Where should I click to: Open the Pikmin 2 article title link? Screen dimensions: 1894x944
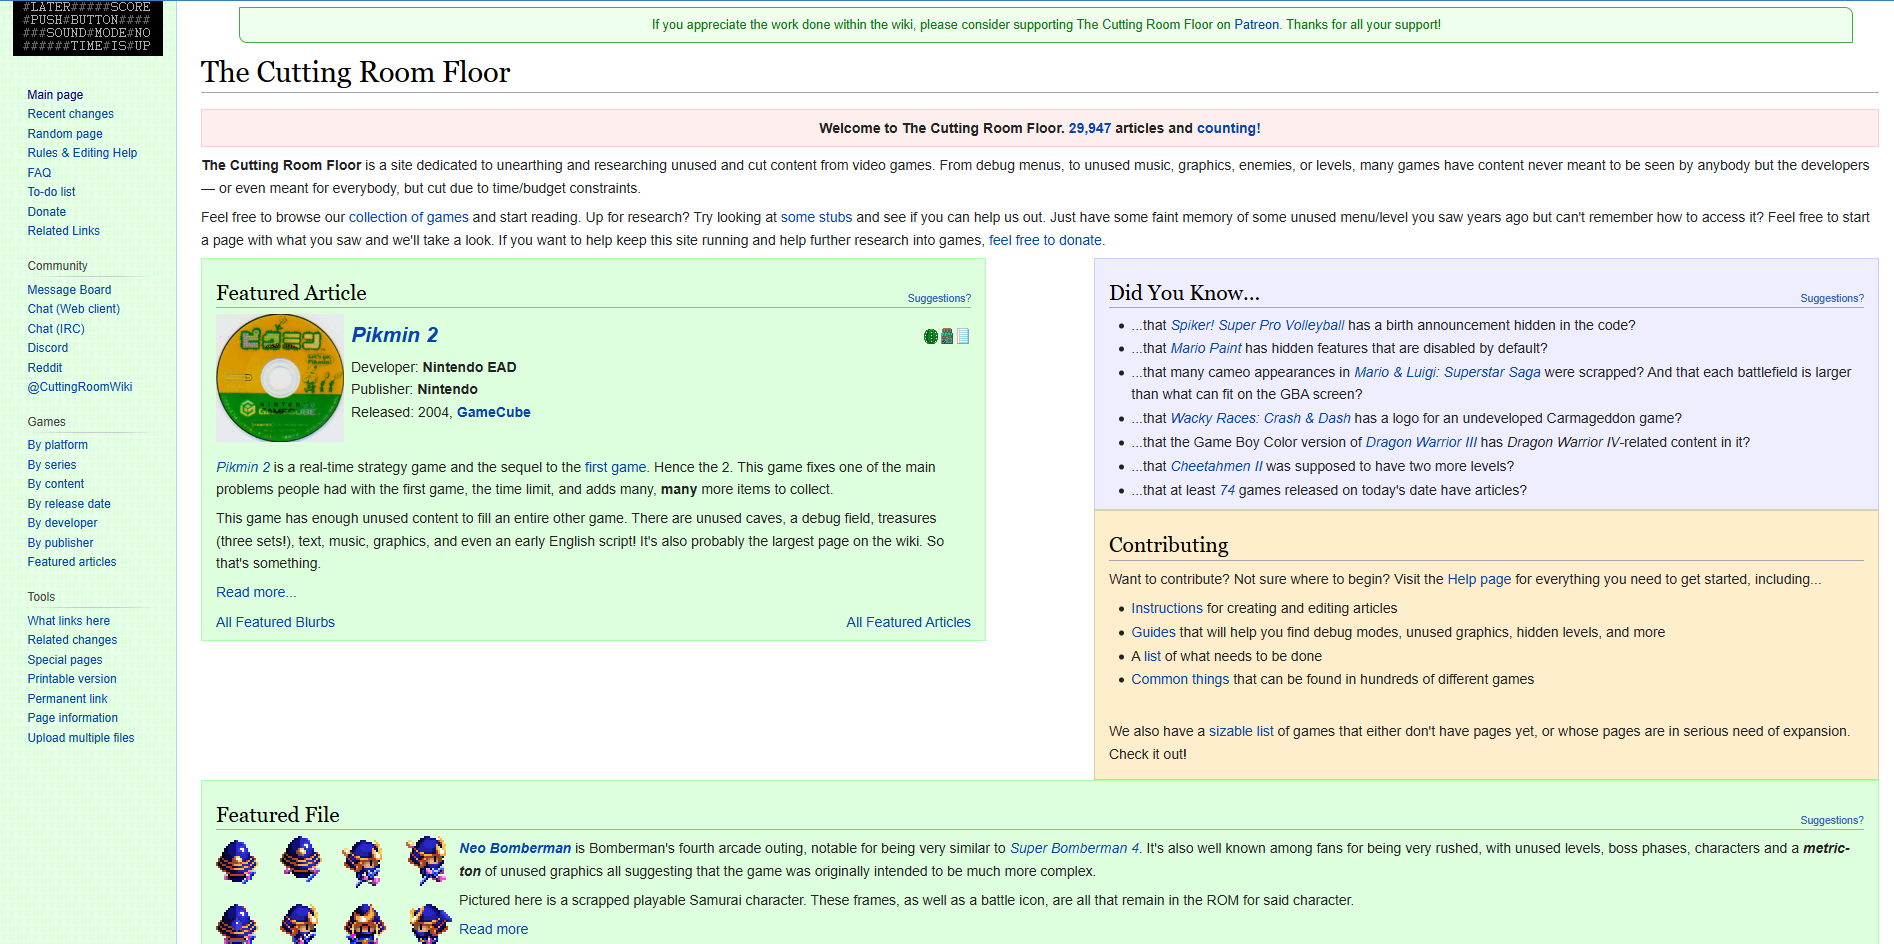coord(395,335)
